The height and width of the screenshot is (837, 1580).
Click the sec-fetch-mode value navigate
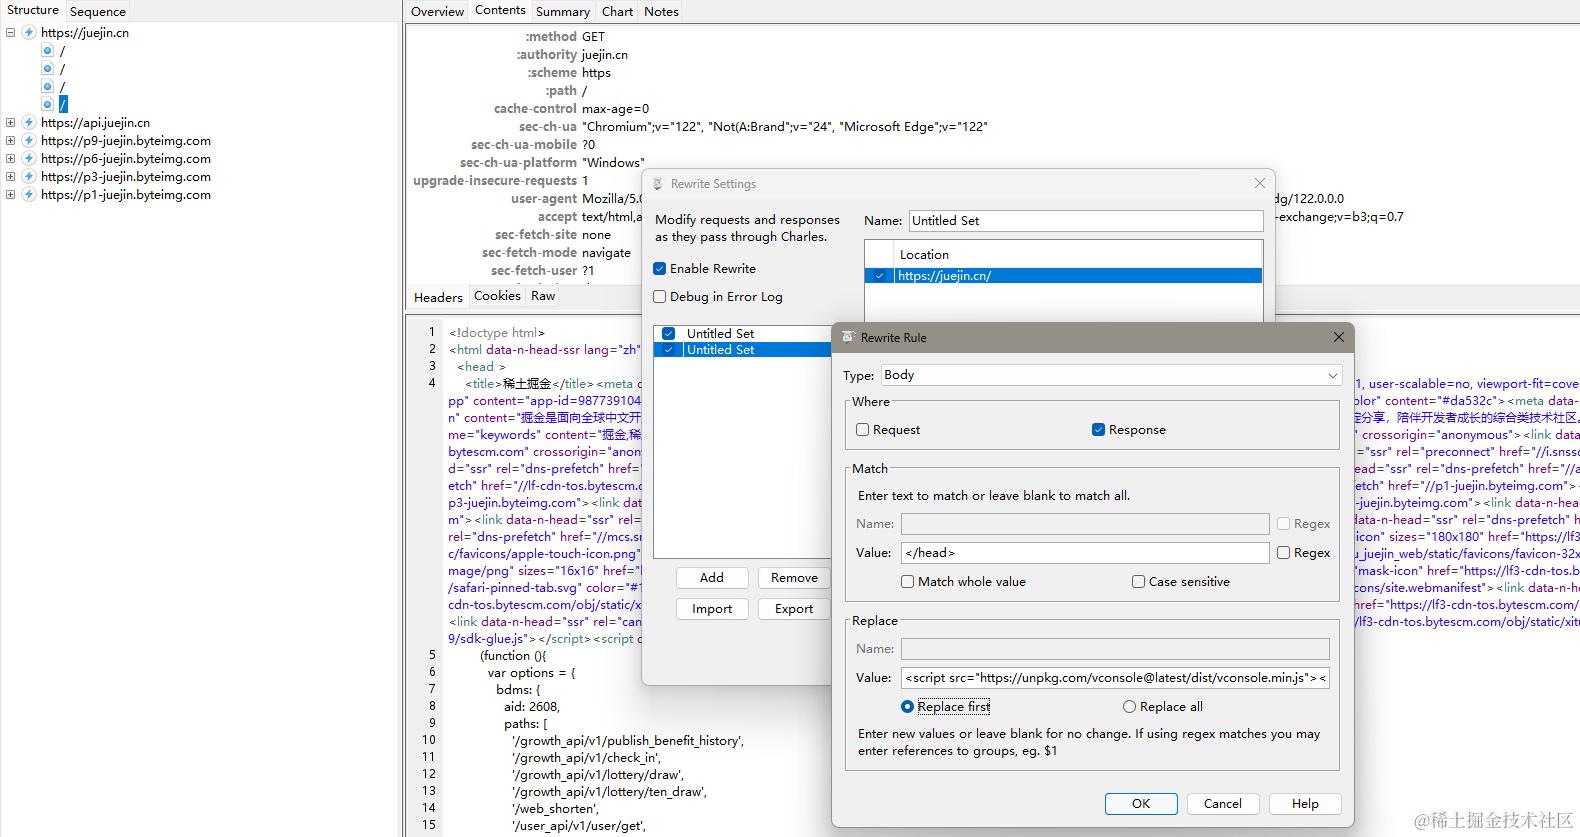606,253
